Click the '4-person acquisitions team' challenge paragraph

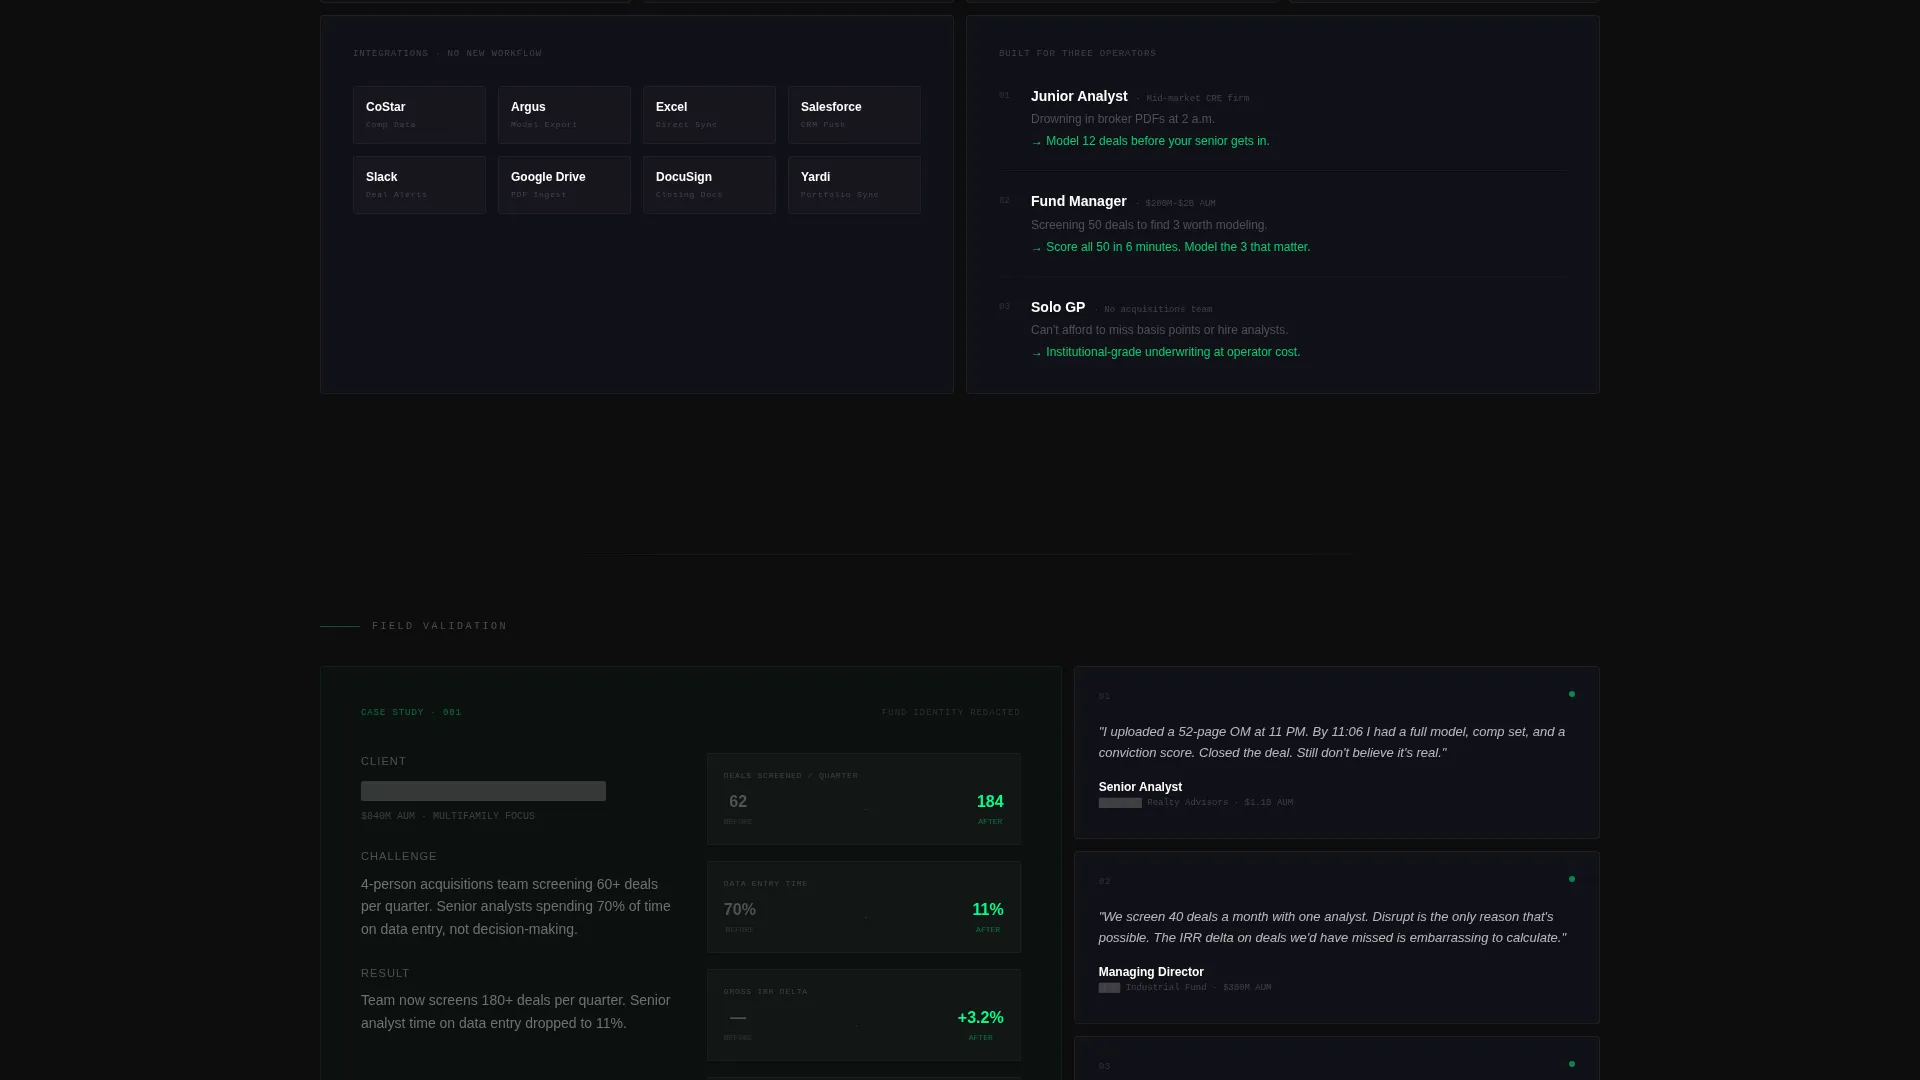tap(516, 907)
